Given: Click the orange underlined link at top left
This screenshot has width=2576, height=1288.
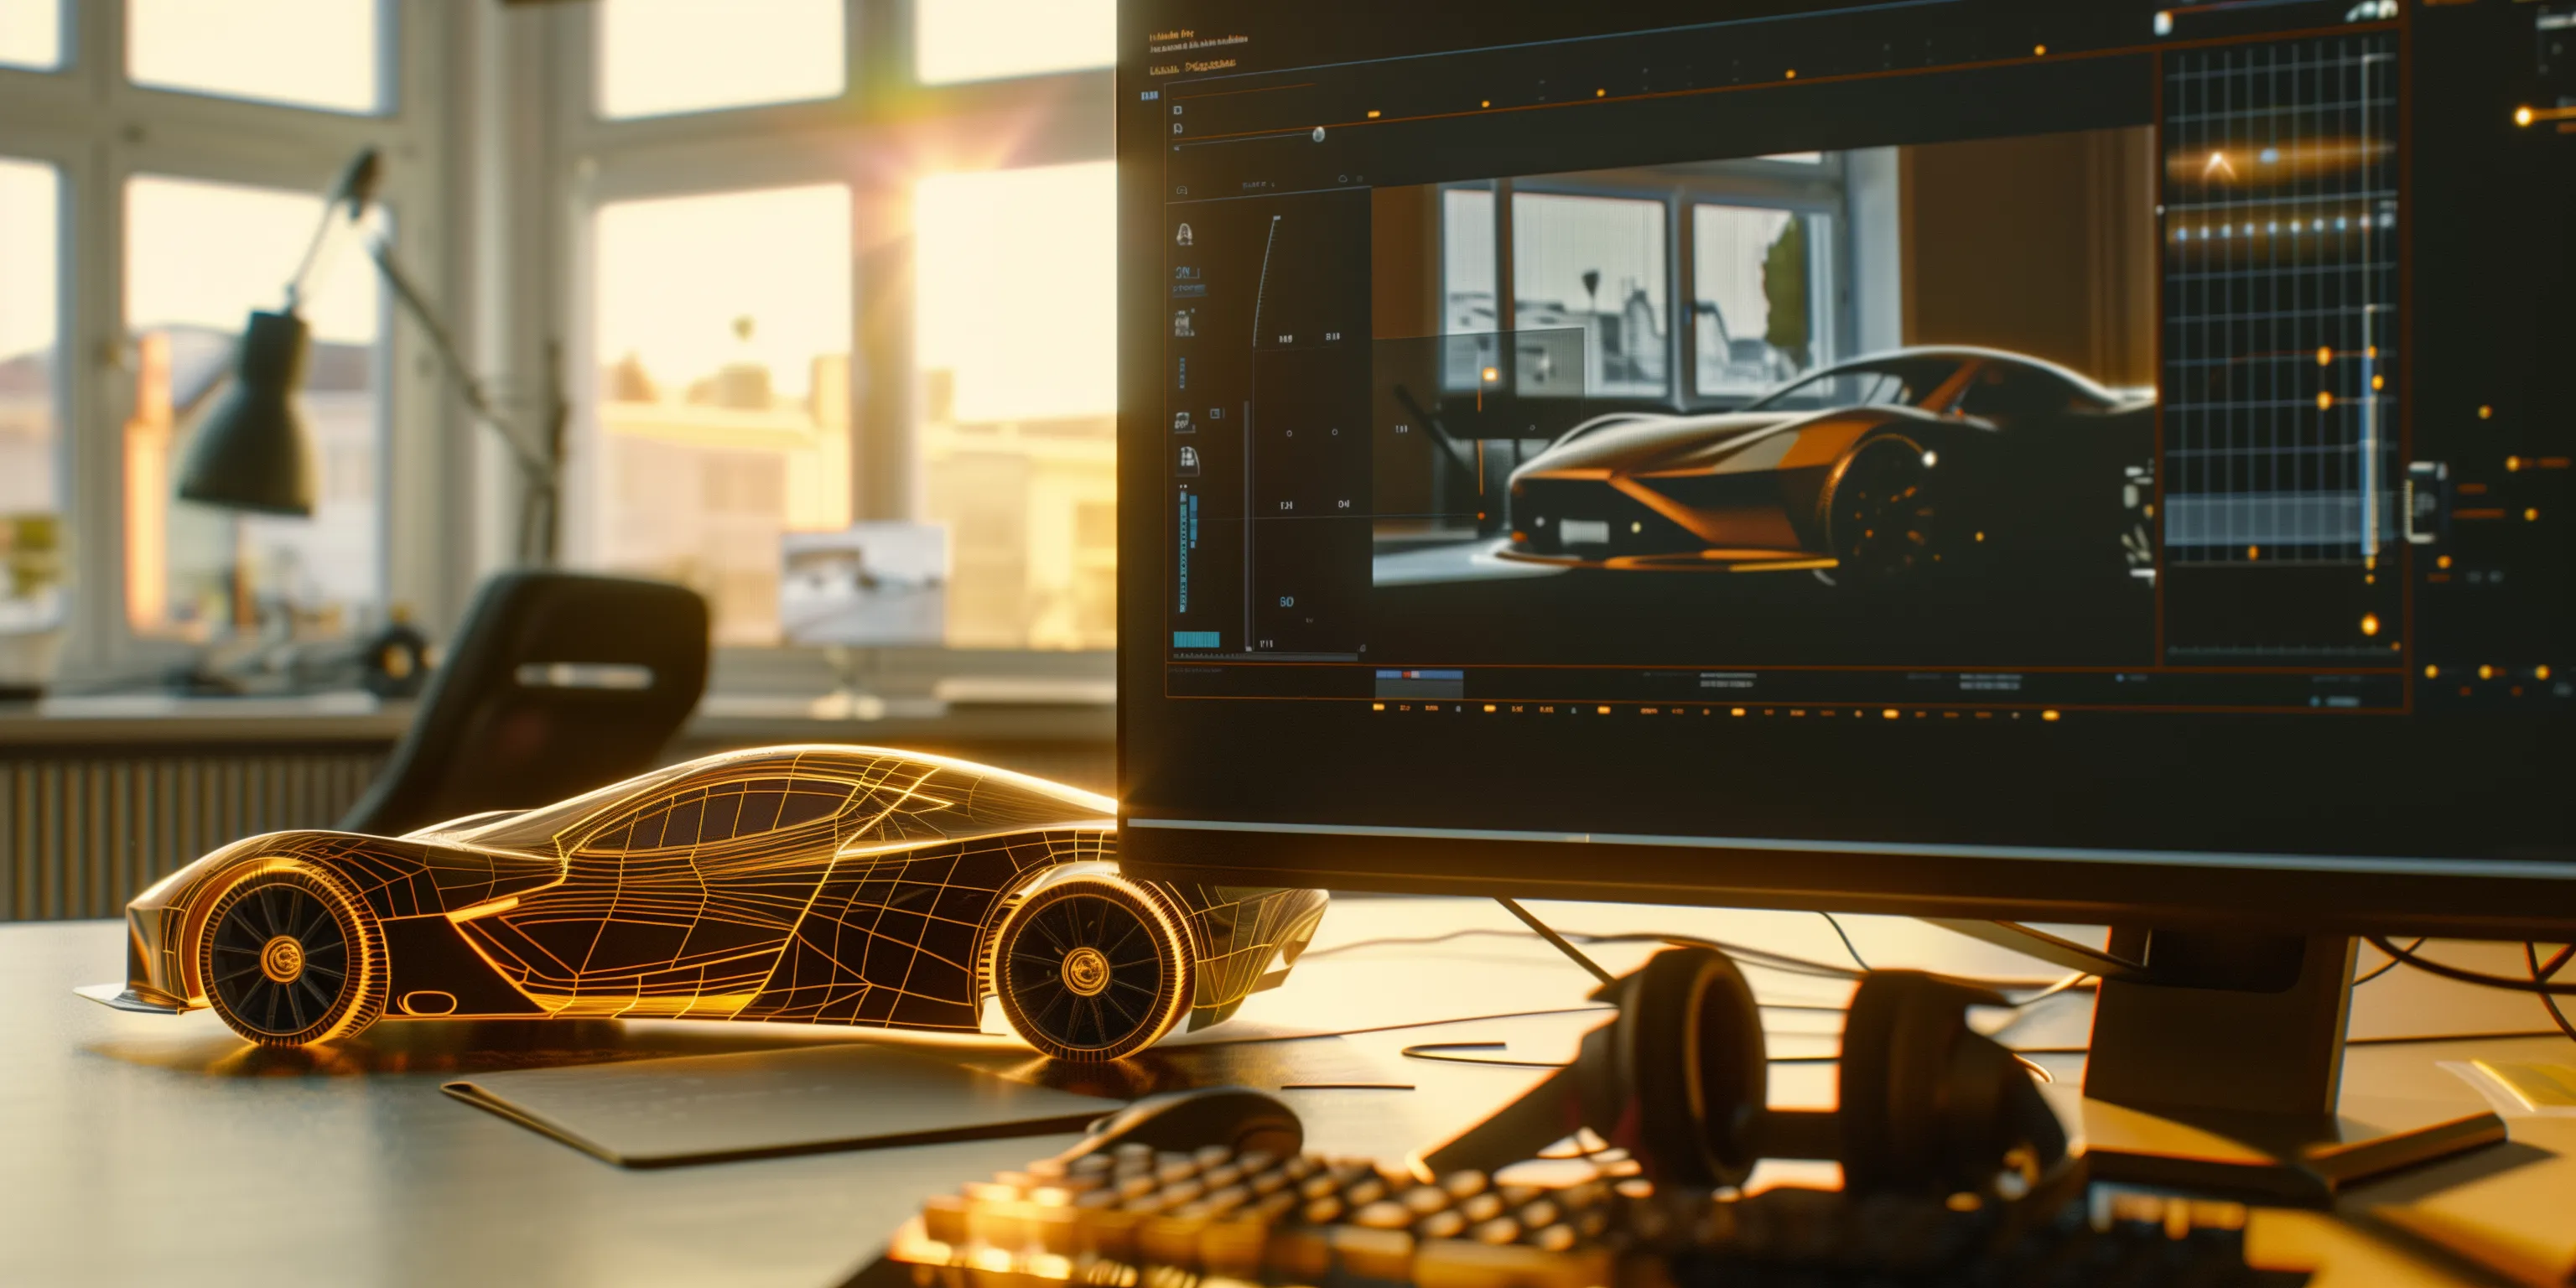Looking at the screenshot, I should (x=1163, y=69).
